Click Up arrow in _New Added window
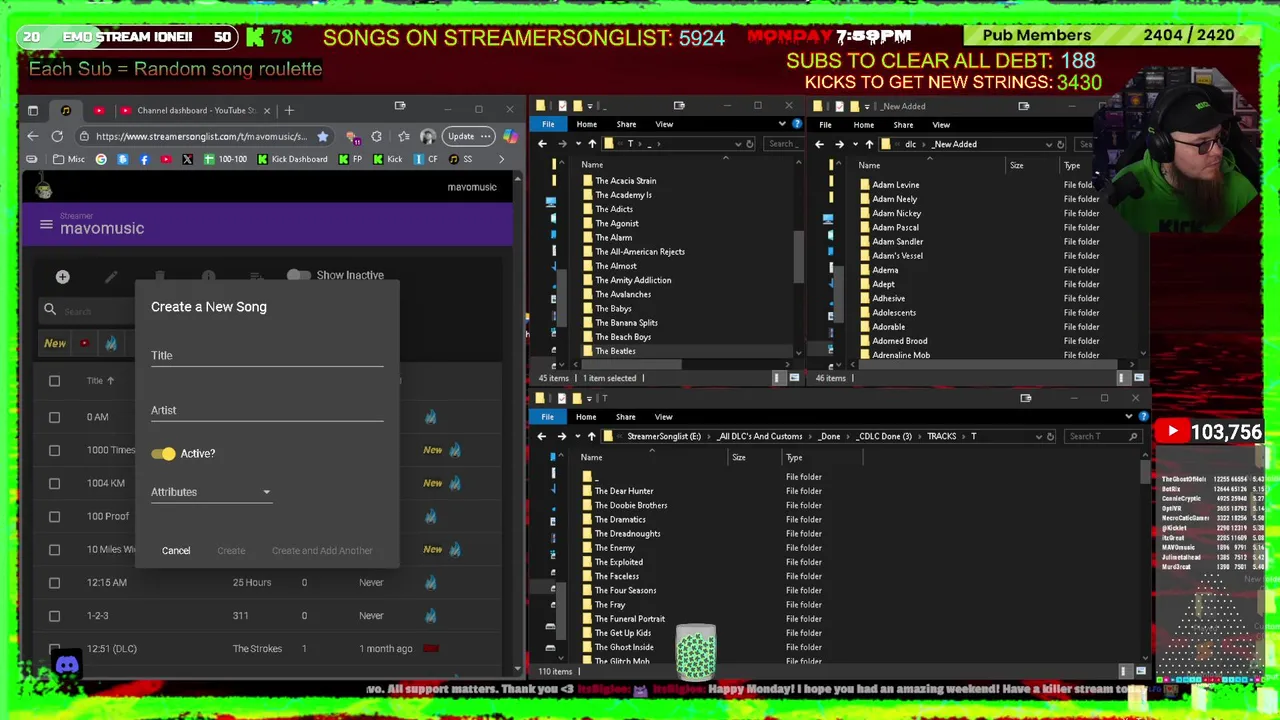Viewport: 1280px width, 720px height. [868, 144]
